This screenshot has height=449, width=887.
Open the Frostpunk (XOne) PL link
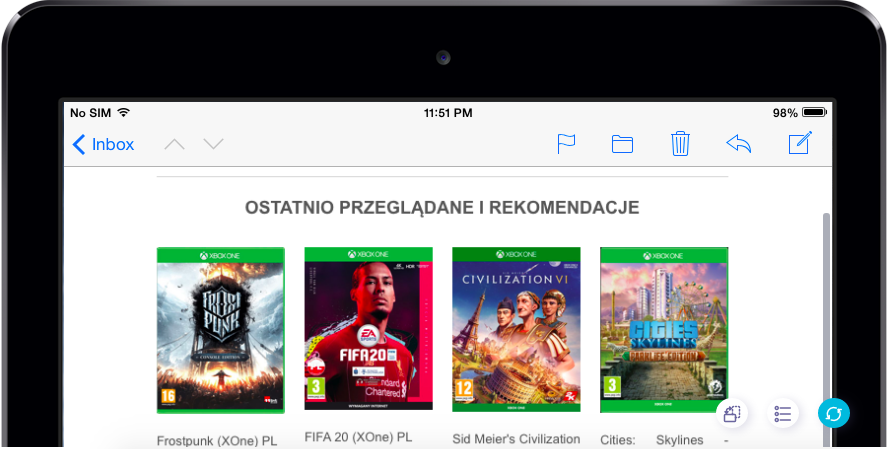(217, 440)
